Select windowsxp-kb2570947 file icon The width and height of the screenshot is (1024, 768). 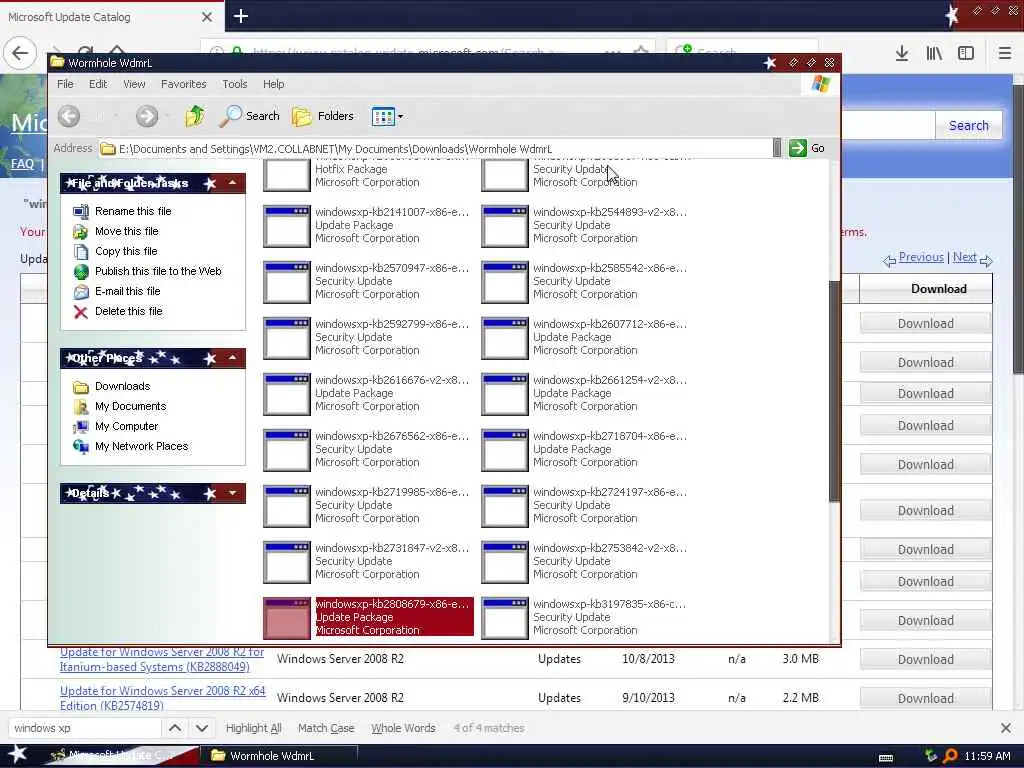(x=287, y=282)
